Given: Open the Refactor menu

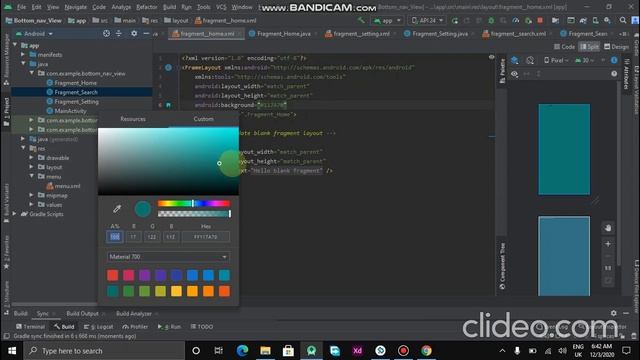Looking at the screenshot, I should click(147, 7).
